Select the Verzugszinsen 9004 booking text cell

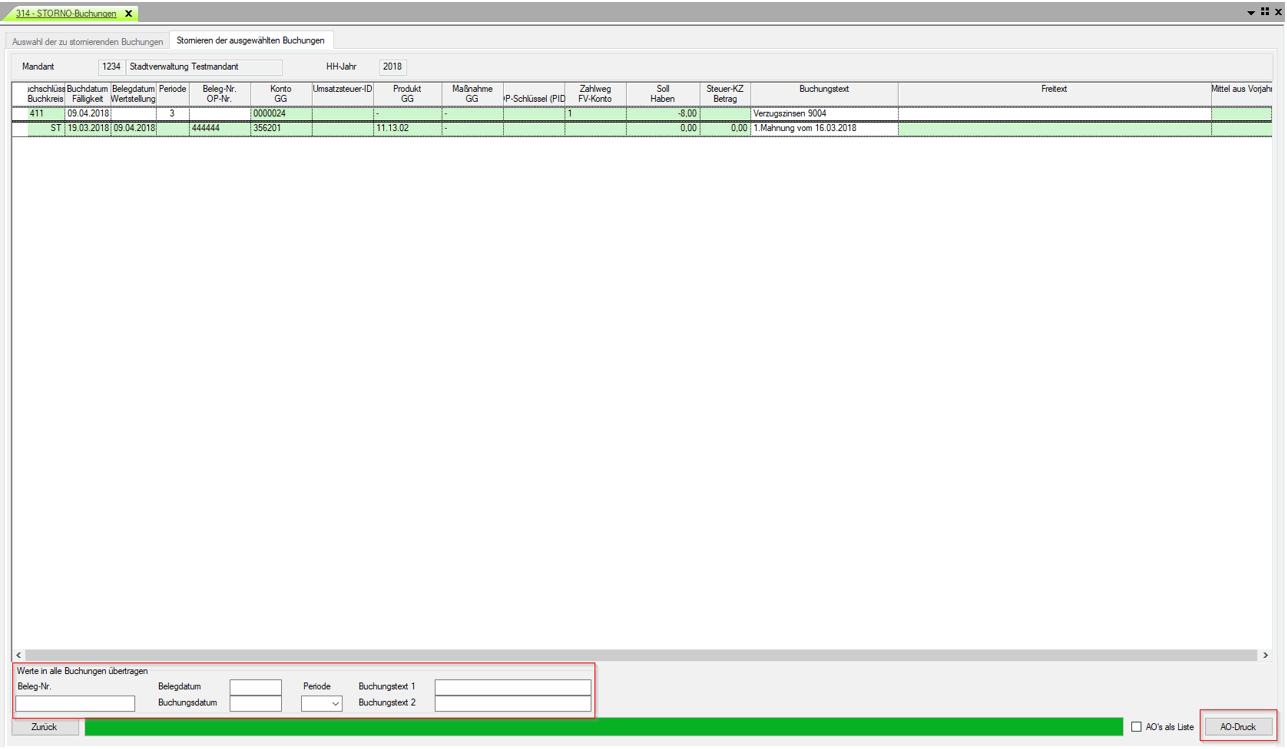tap(823, 114)
